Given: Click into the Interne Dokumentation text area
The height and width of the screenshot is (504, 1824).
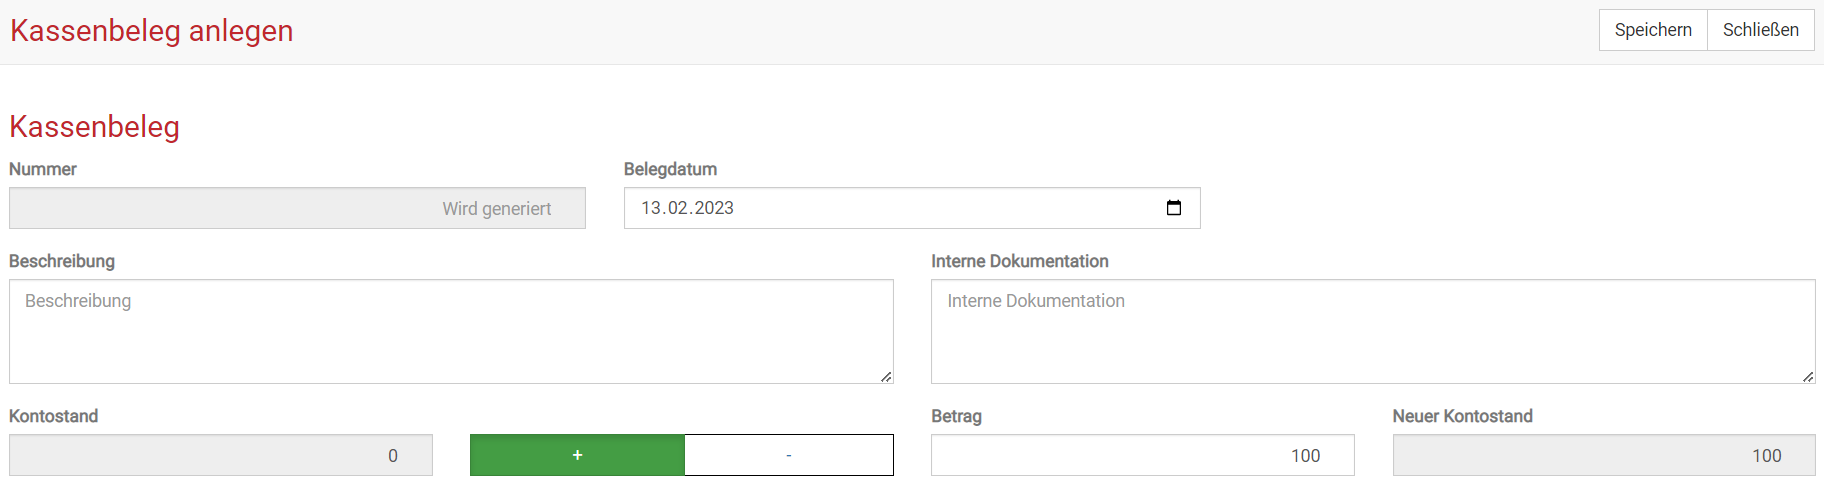Looking at the screenshot, I should click(1372, 331).
